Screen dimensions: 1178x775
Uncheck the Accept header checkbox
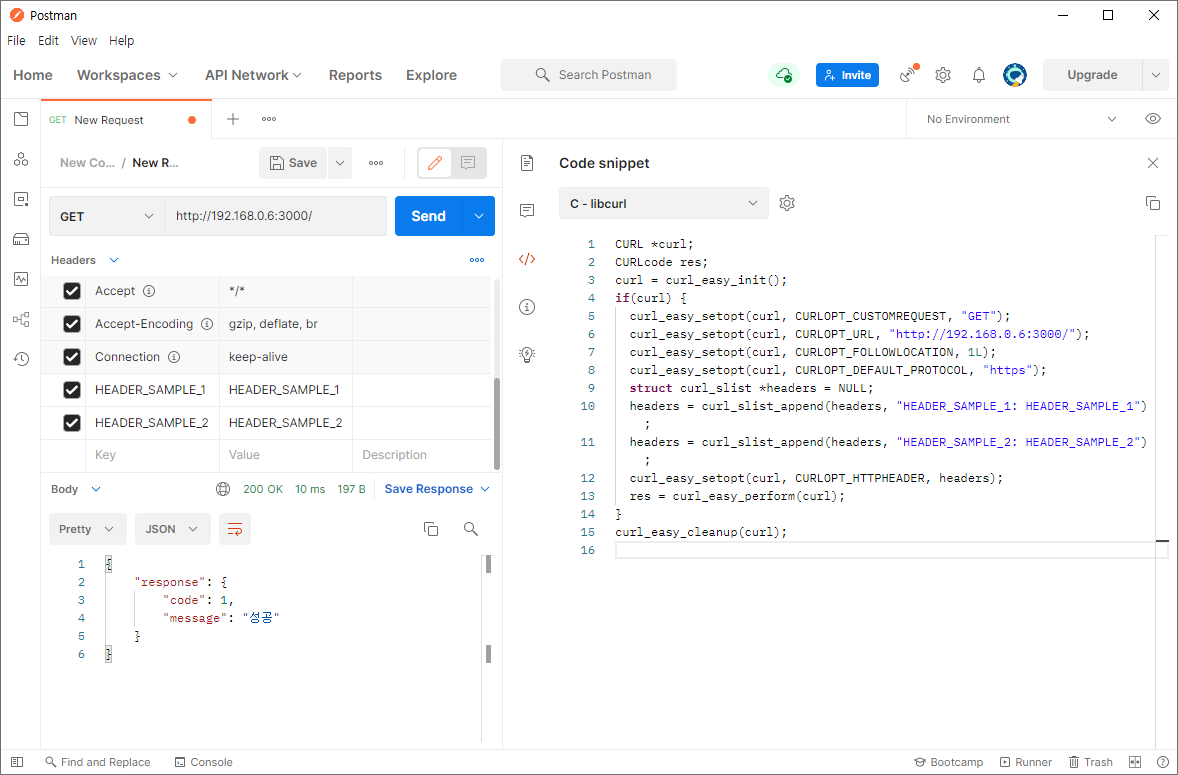[x=71, y=291]
